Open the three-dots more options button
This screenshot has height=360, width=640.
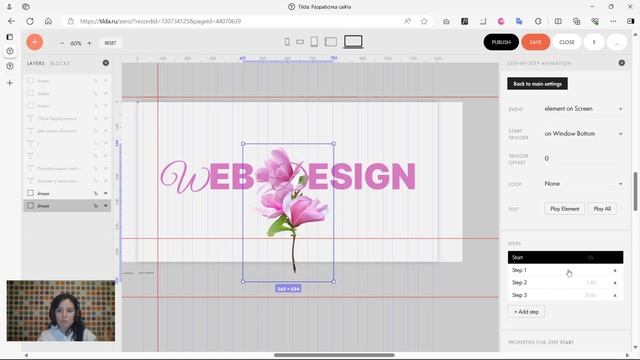click(617, 42)
